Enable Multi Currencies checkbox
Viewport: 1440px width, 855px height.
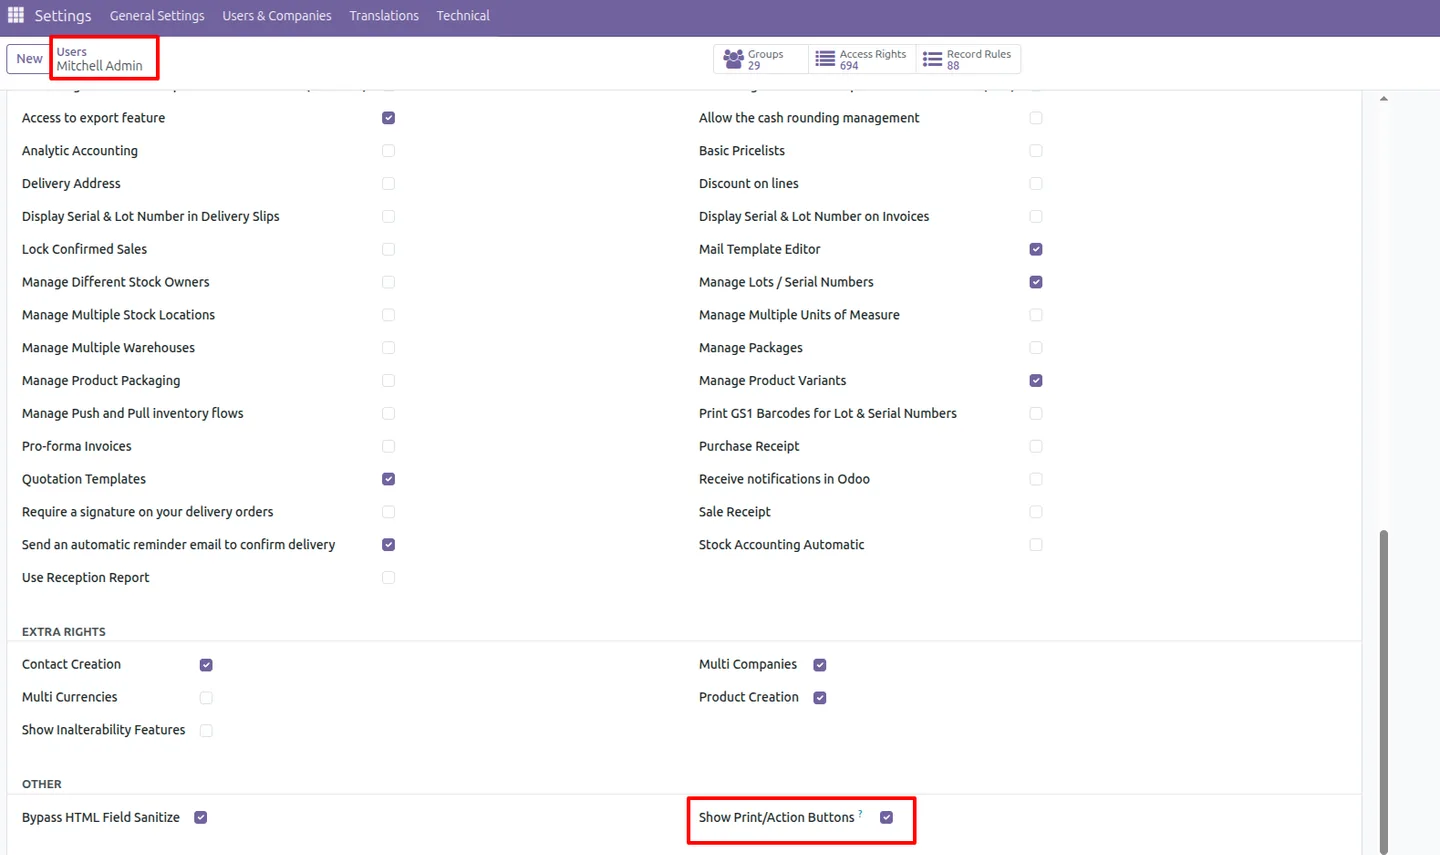click(206, 698)
